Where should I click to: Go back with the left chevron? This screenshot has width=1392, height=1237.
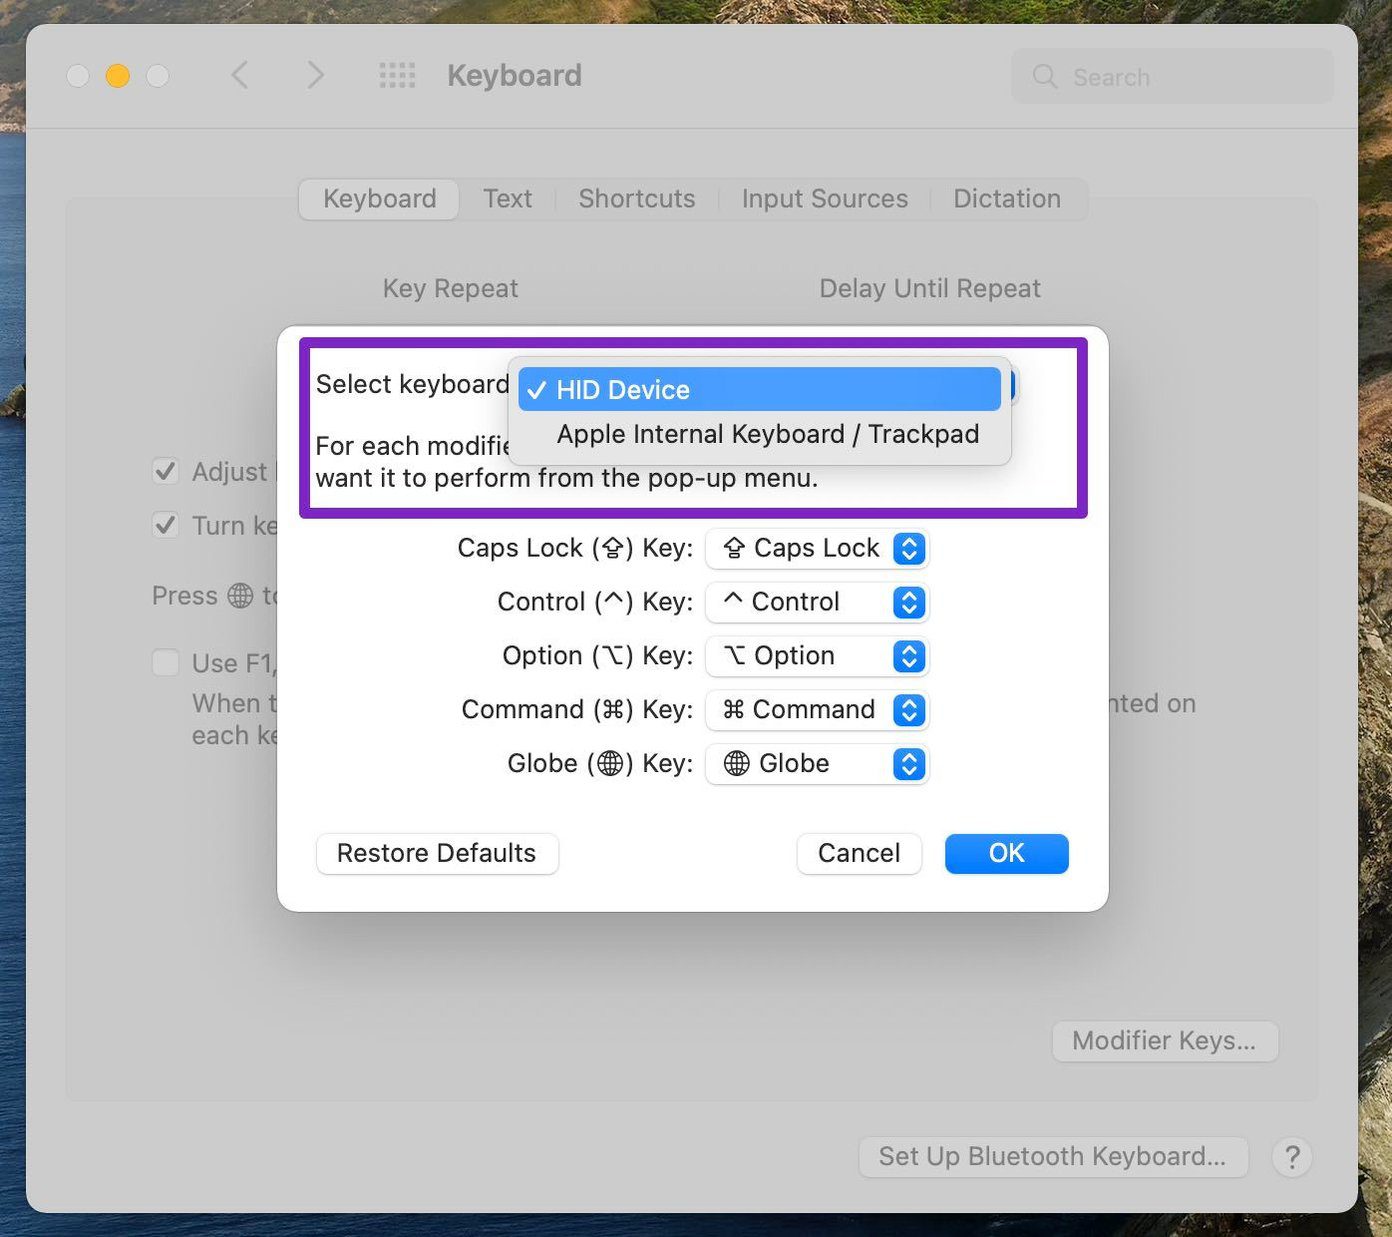click(240, 75)
